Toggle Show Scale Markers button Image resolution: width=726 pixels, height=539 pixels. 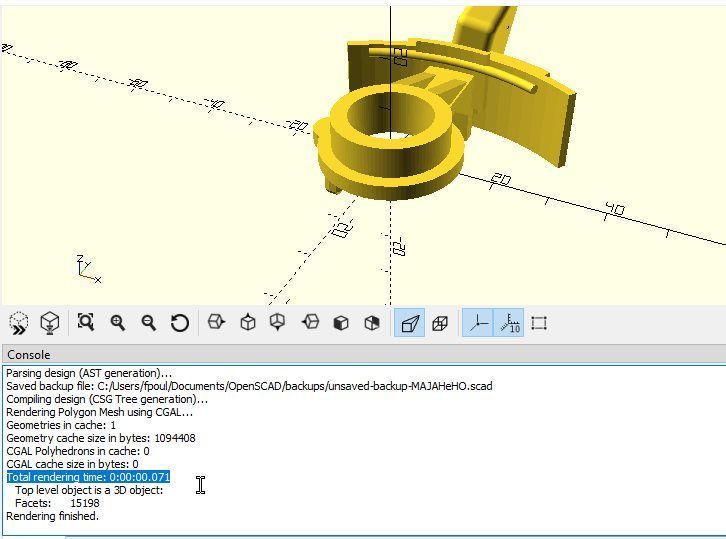pos(509,323)
